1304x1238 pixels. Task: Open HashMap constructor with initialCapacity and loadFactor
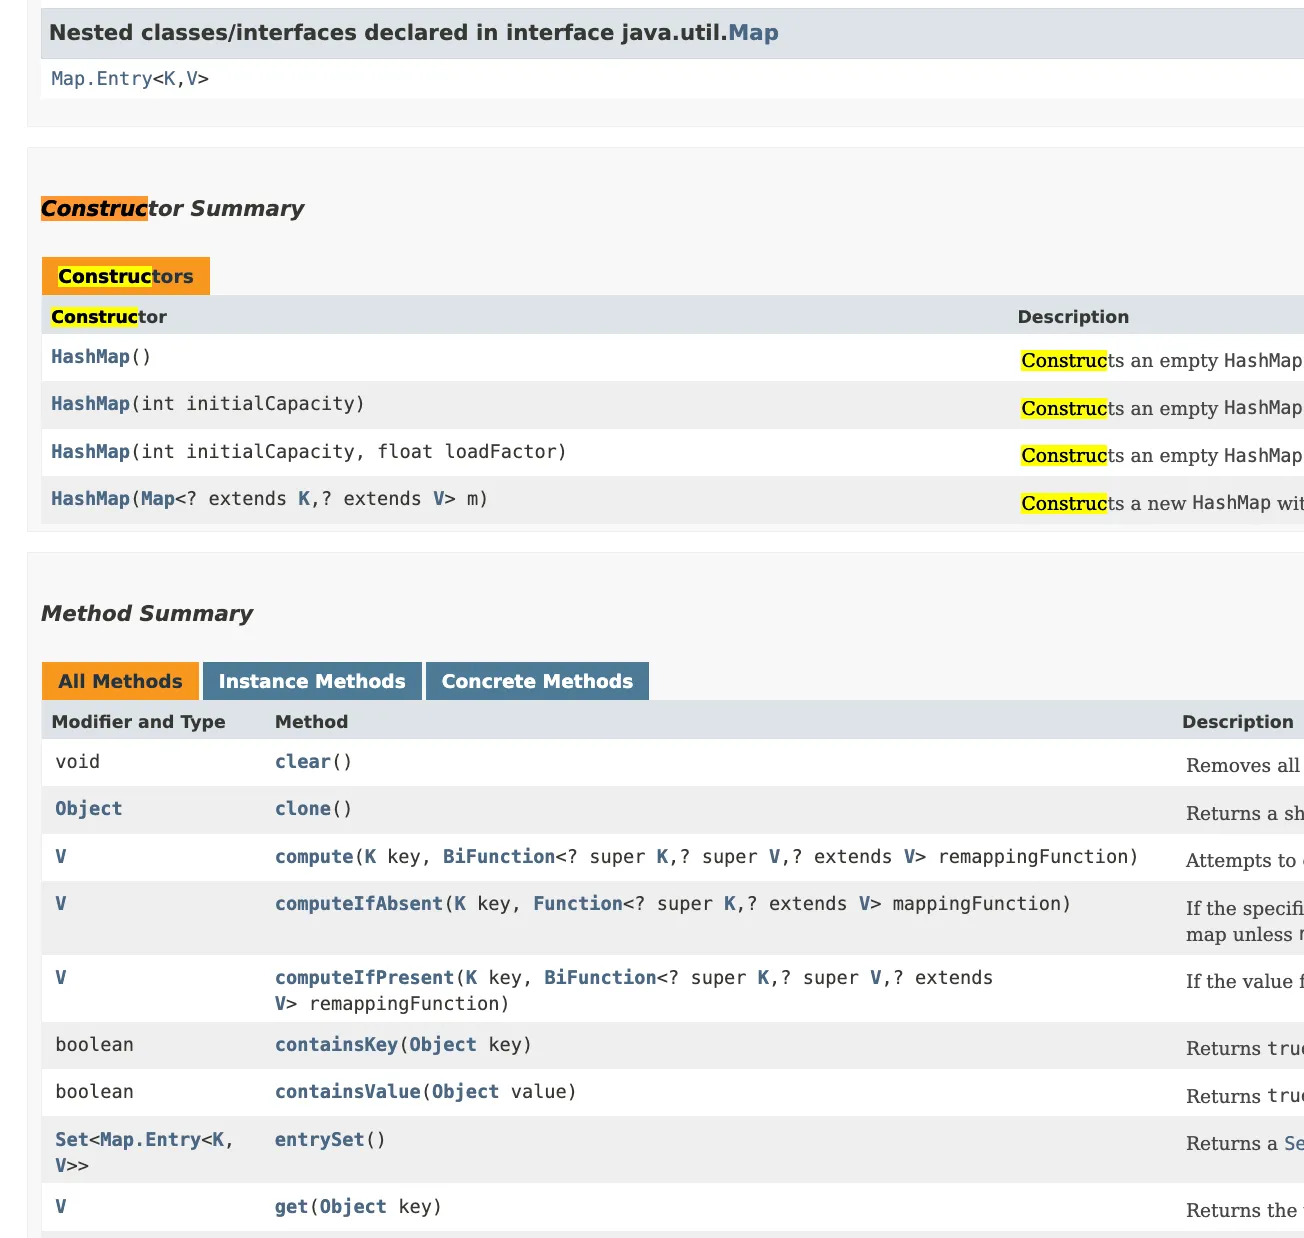click(90, 452)
